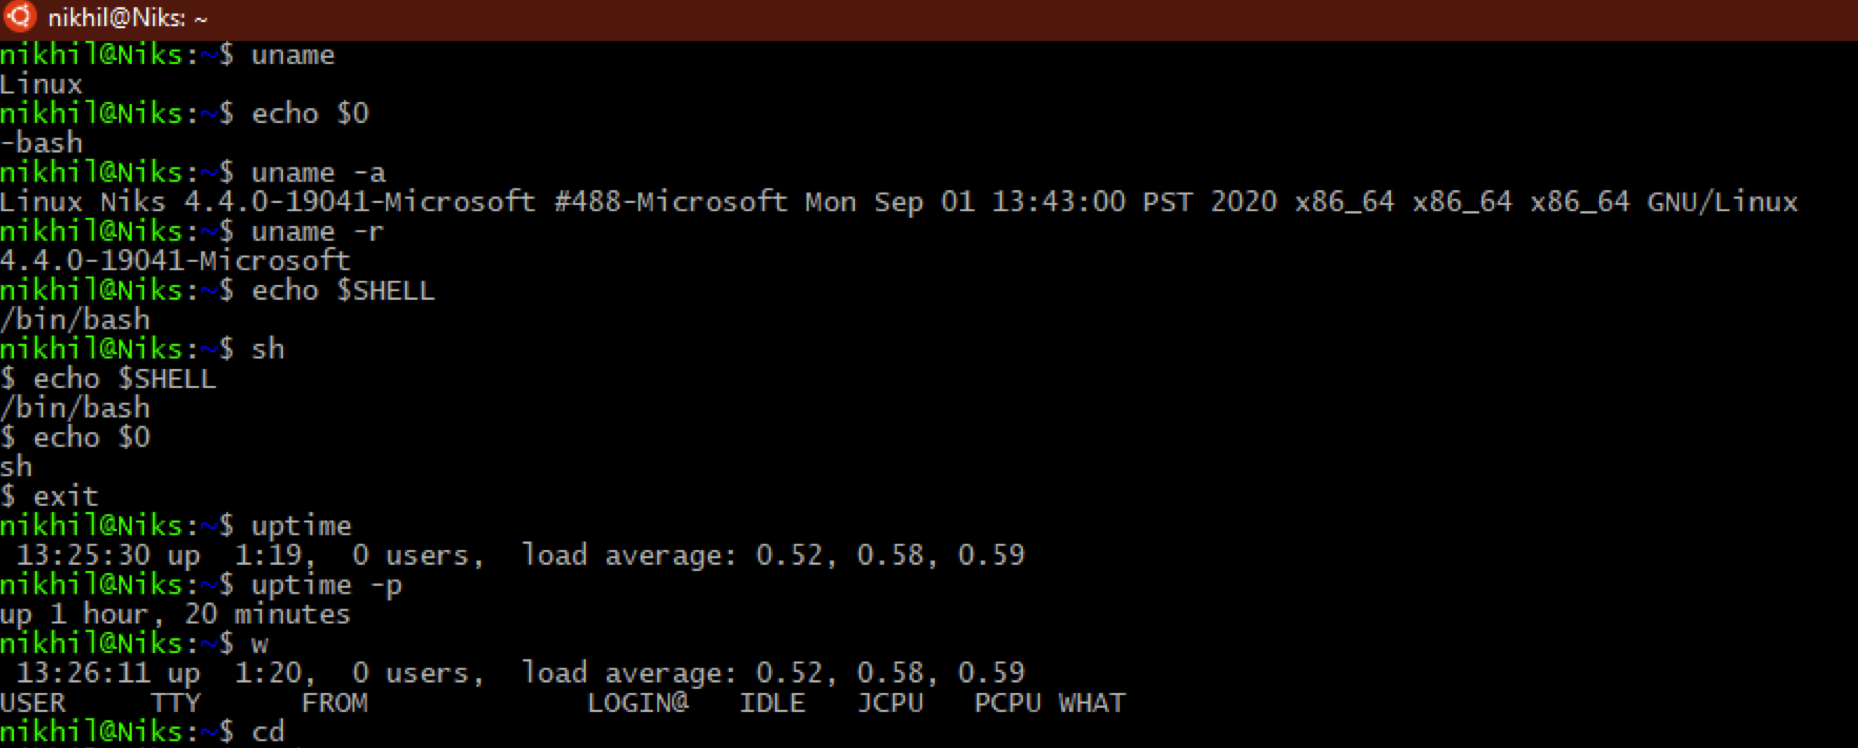Click the "up 1 hour, 20 minutes" output
1858x748 pixels.
[175, 614]
